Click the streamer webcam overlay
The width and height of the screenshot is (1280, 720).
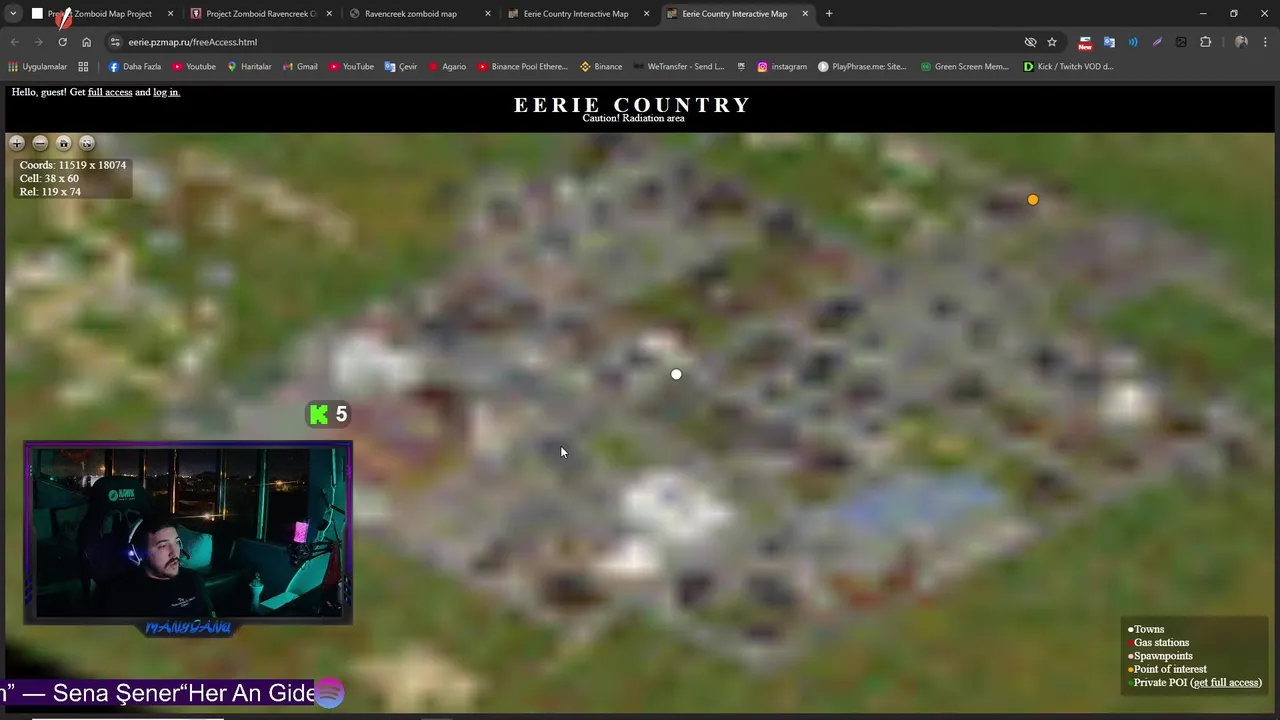pyautogui.click(x=188, y=533)
